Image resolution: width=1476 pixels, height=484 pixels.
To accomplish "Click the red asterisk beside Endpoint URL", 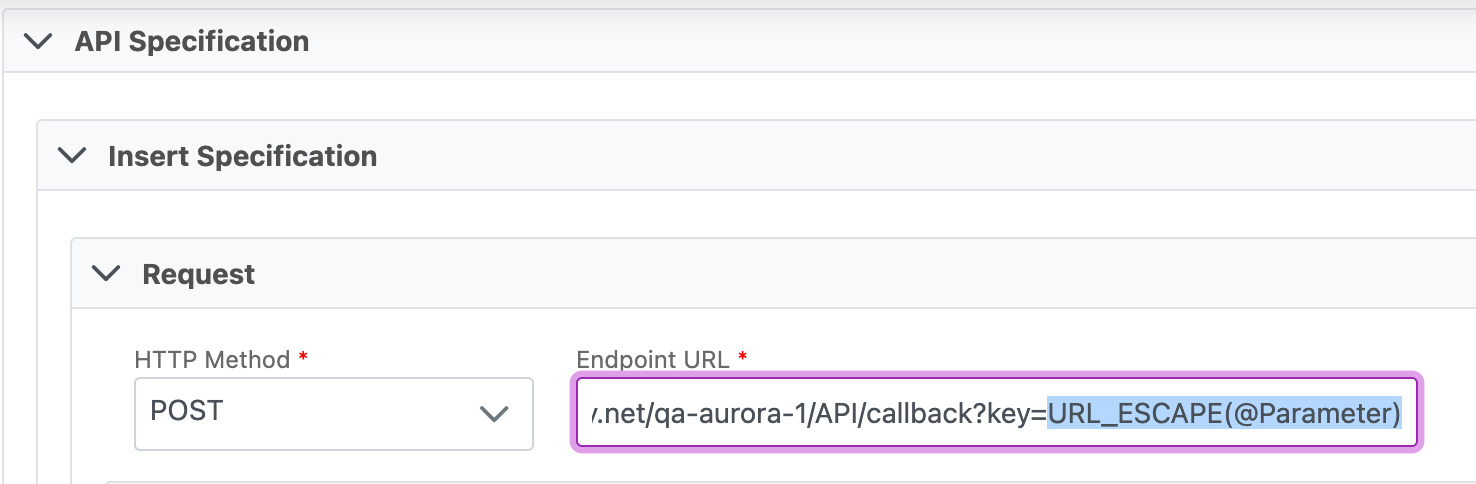I will [x=742, y=357].
